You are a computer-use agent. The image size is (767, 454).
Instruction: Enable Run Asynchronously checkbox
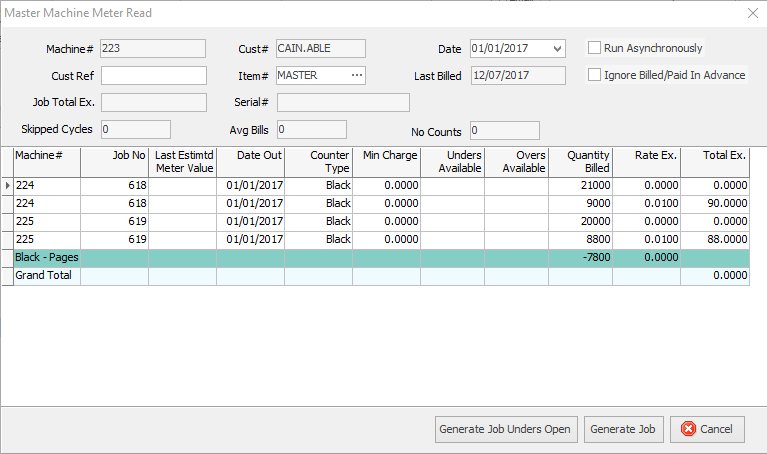(x=594, y=48)
